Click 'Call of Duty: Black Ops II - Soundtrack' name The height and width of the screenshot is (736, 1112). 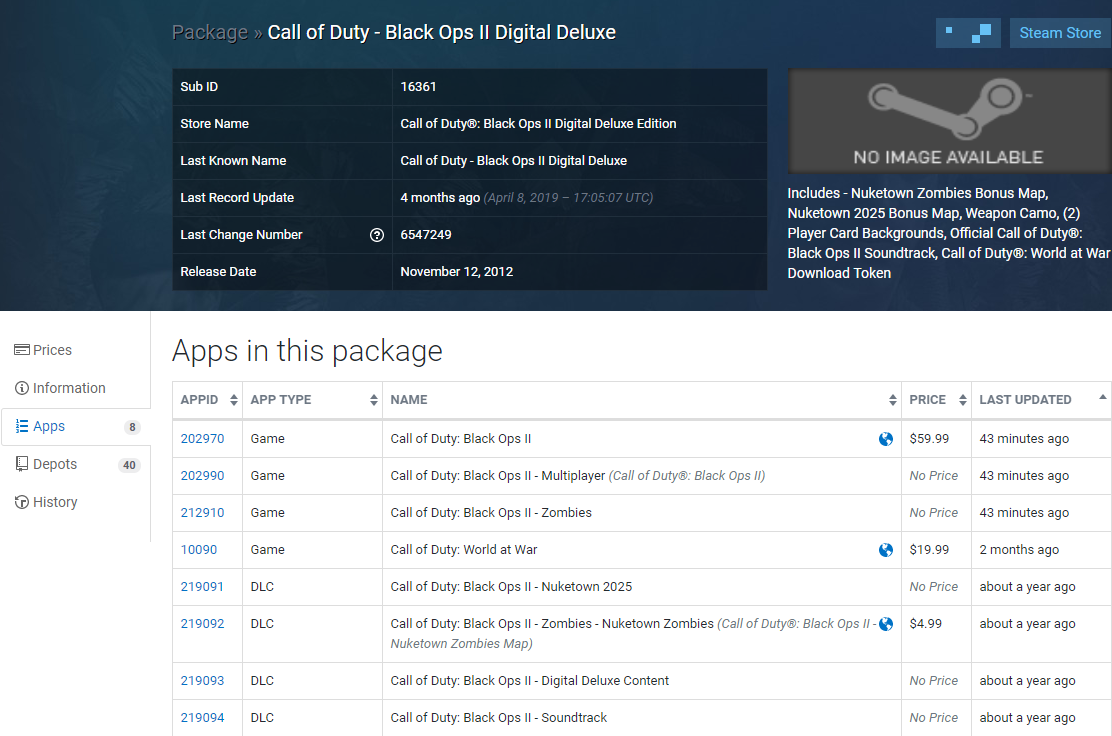click(x=499, y=718)
